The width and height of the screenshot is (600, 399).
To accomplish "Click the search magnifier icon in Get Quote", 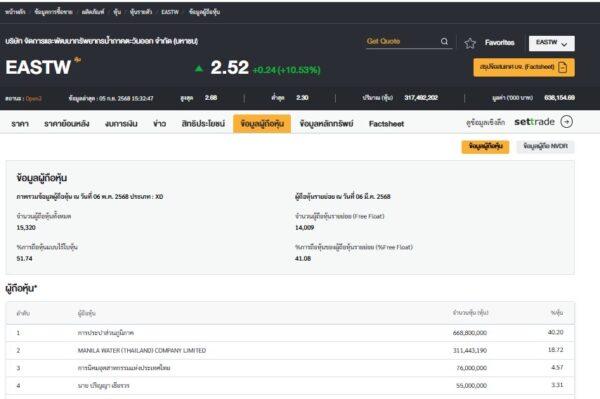I will point(444,41).
